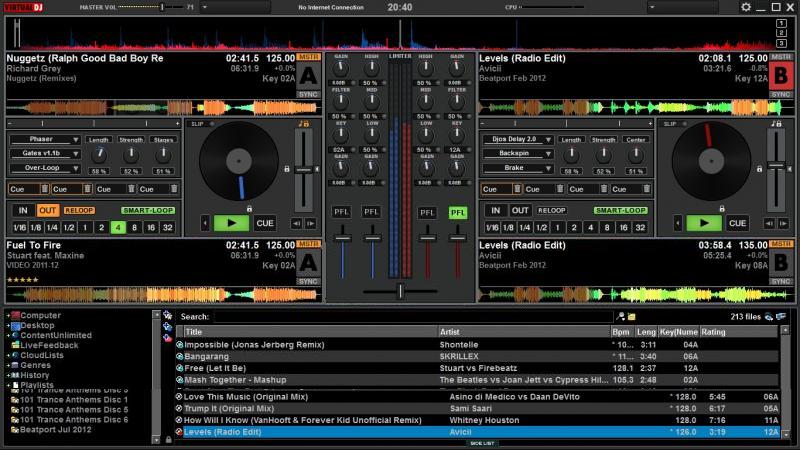Click the left deck turntable platter
Screen dimensions: 800x450
click(x=239, y=161)
